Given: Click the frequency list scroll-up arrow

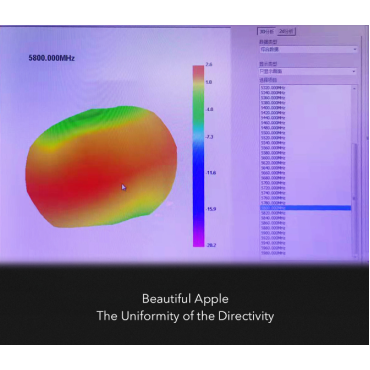Looking at the screenshot, I should (354, 88).
